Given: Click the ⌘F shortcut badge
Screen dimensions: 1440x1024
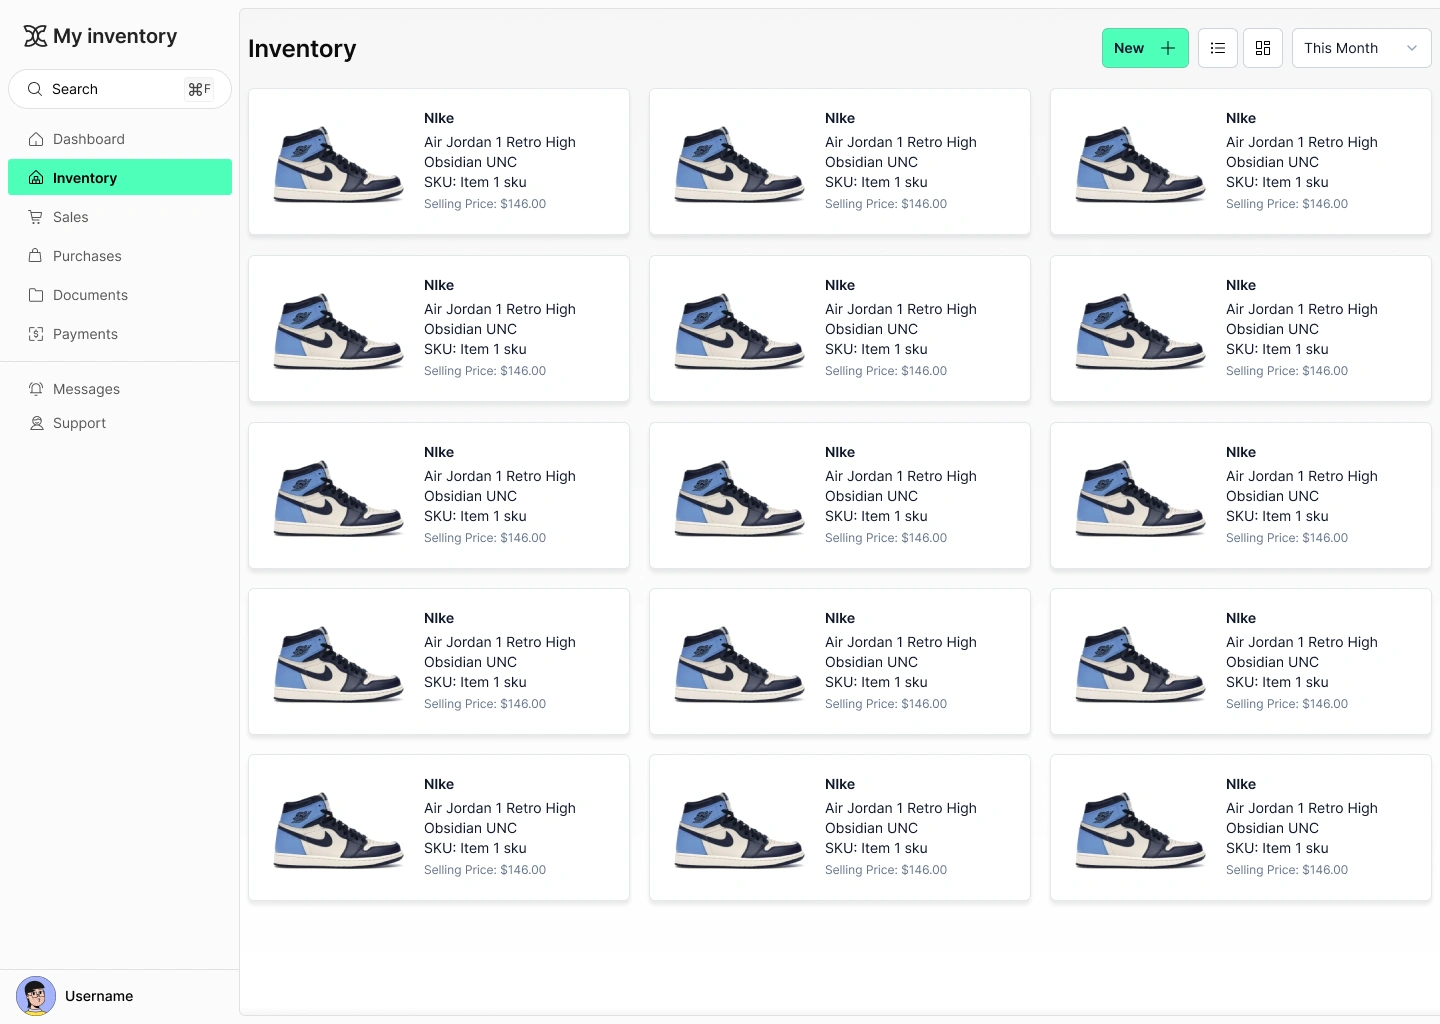Looking at the screenshot, I should [200, 89].
